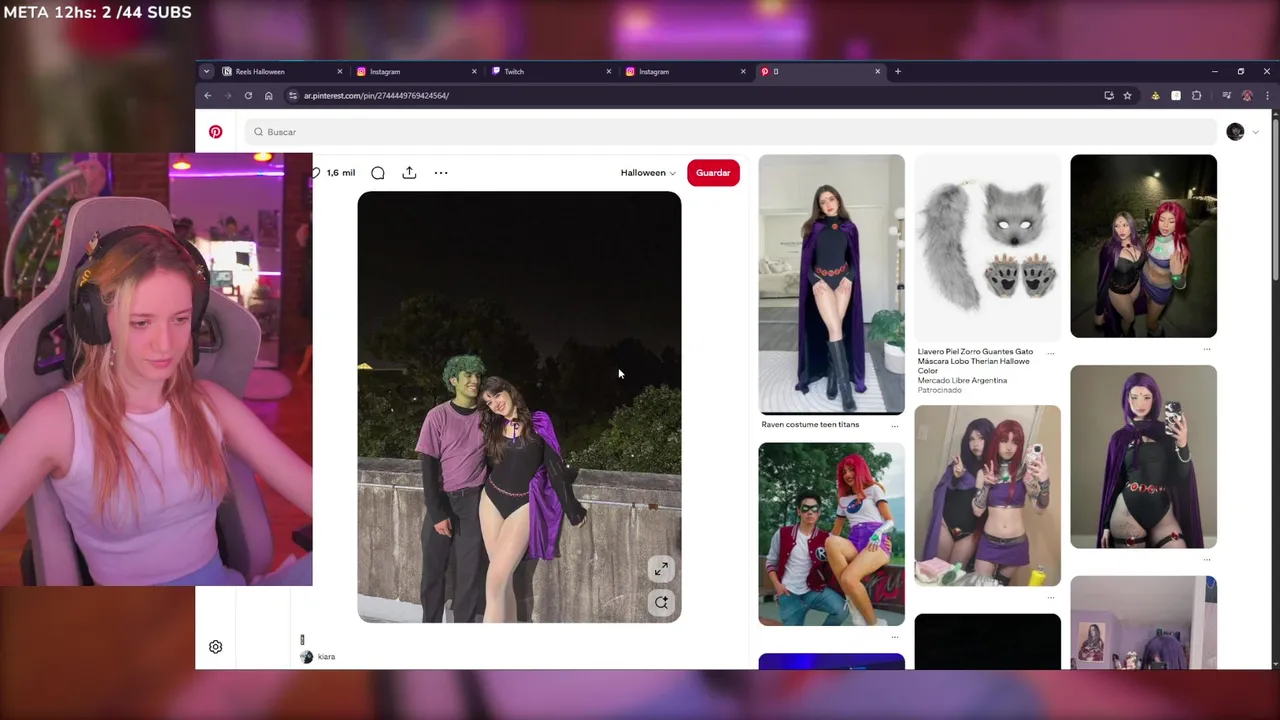Open the Pinterest profile avatar
This screenshot has height=720, width=1280.
1235,132
